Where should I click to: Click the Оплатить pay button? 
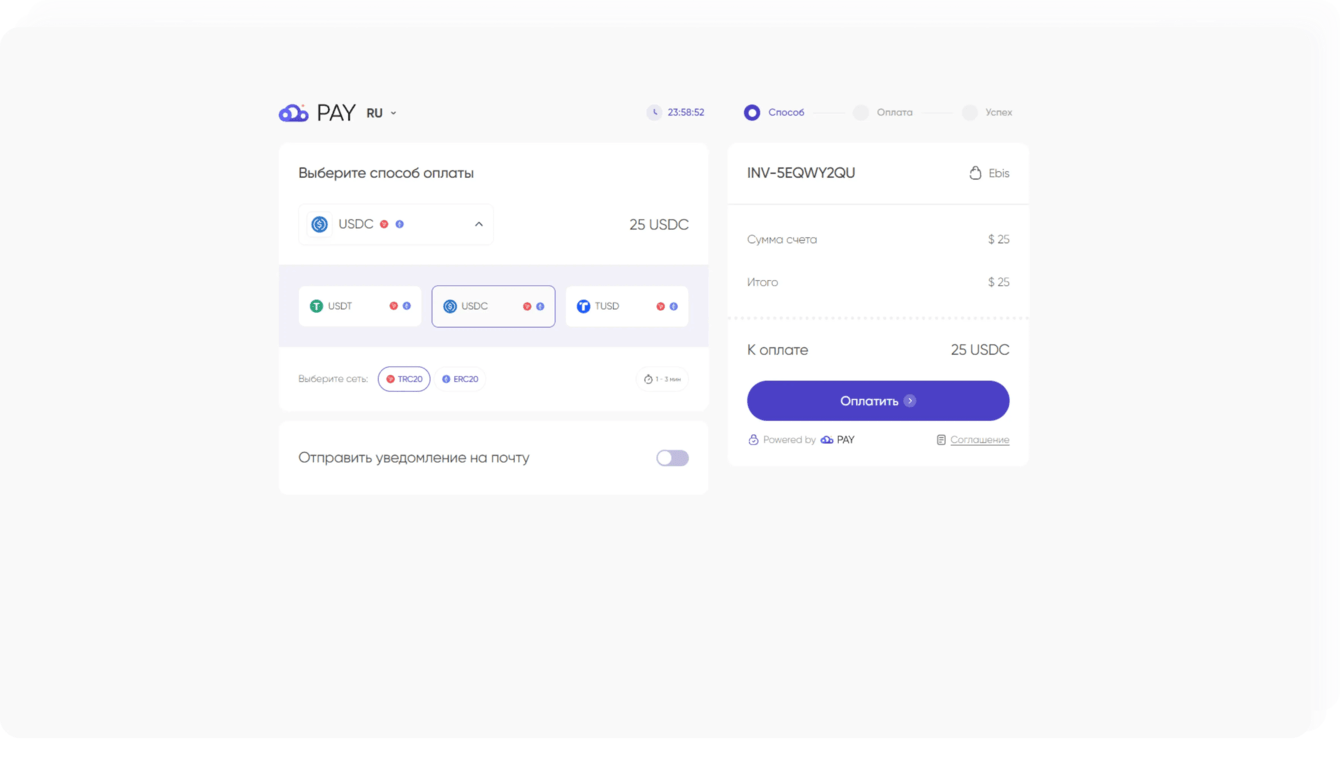point(878,401)
